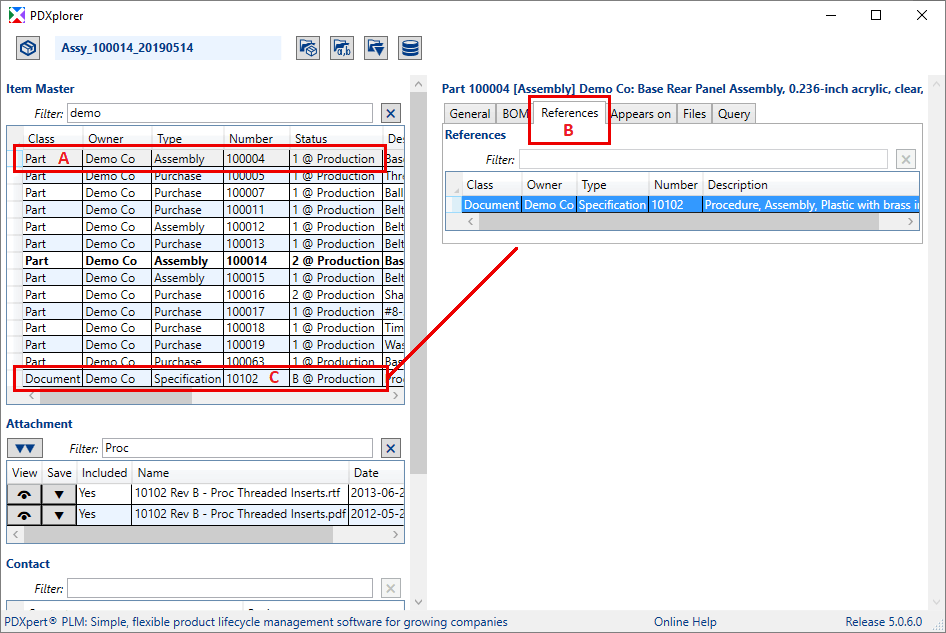Click the disabled X beside References filter
Image resolution: width=946 pixels, height=633 pixels.
[x=906, y=159]
